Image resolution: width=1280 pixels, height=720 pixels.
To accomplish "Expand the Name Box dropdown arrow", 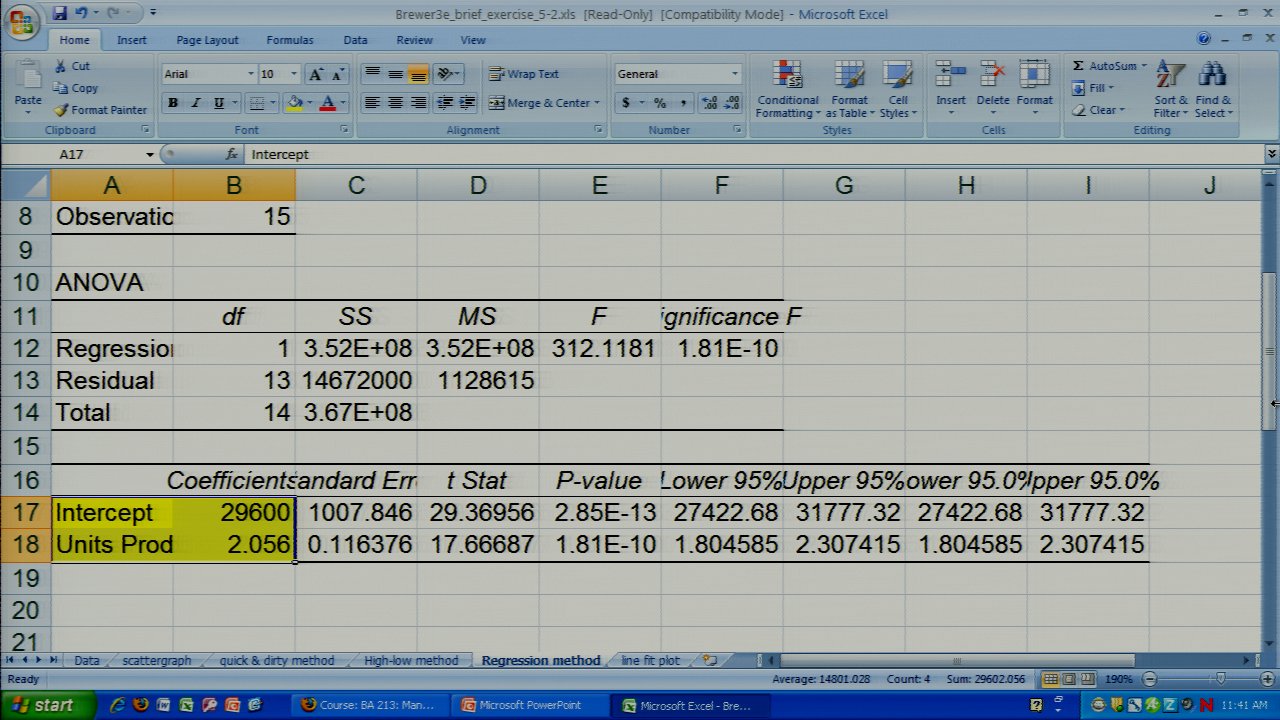I will click(150, 155).
